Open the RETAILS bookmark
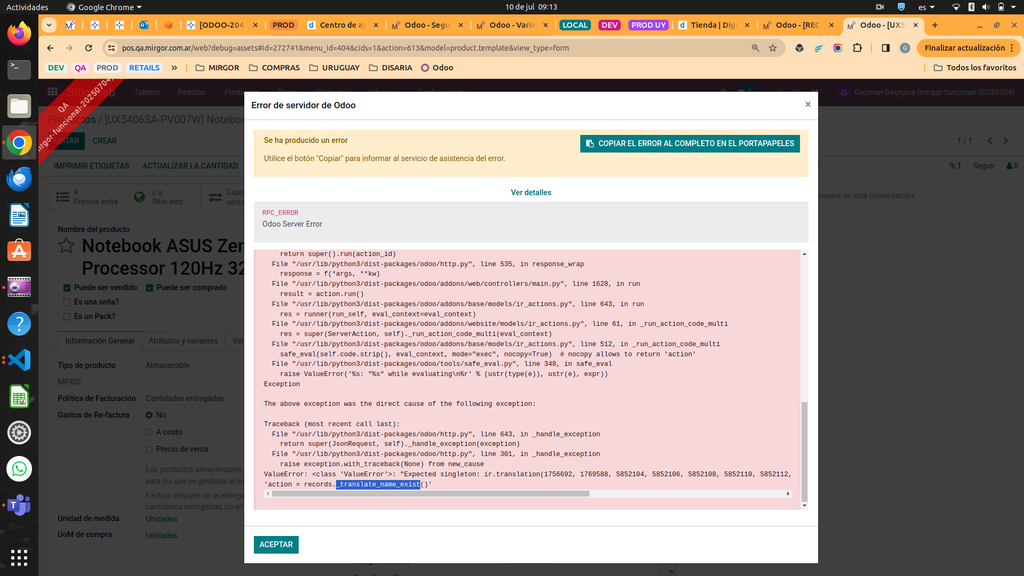 pos(144,67)
